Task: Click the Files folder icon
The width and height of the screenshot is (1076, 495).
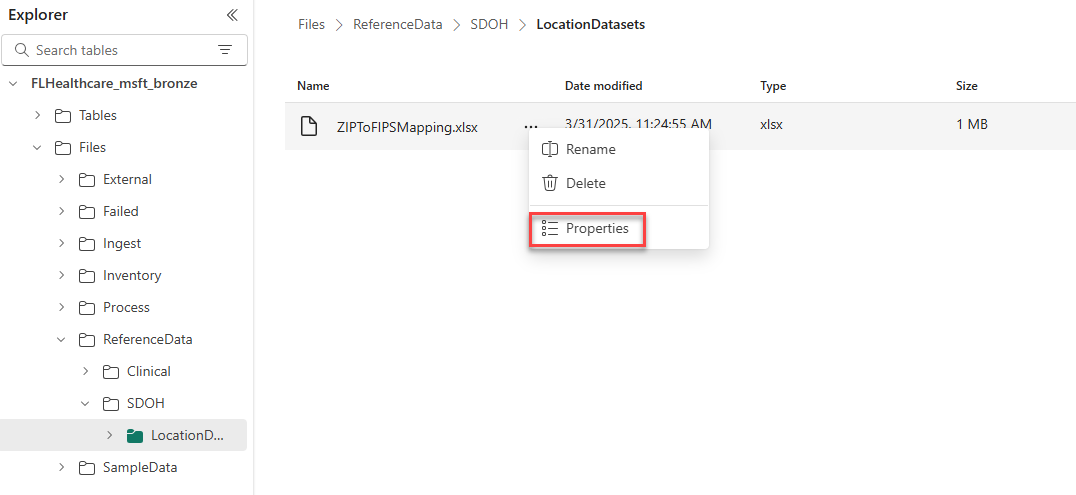Action: coord(64,148)
